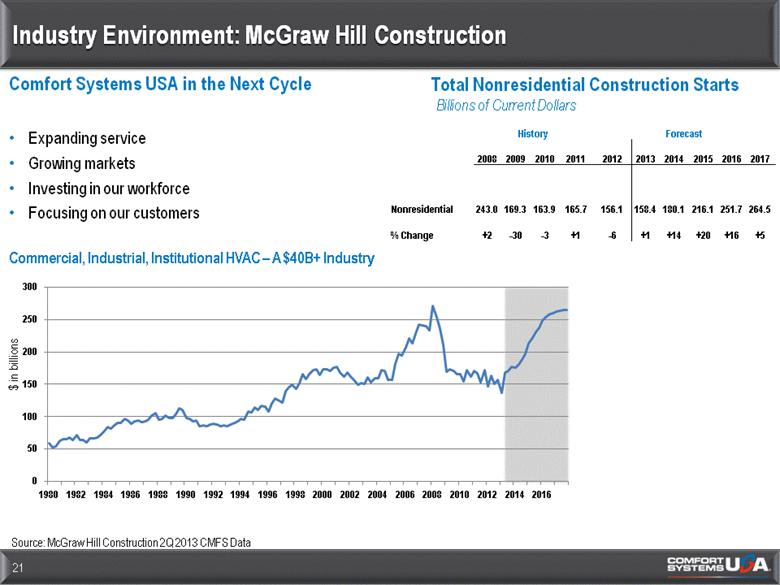Click the 'History' table header

[x=532, y=134]
